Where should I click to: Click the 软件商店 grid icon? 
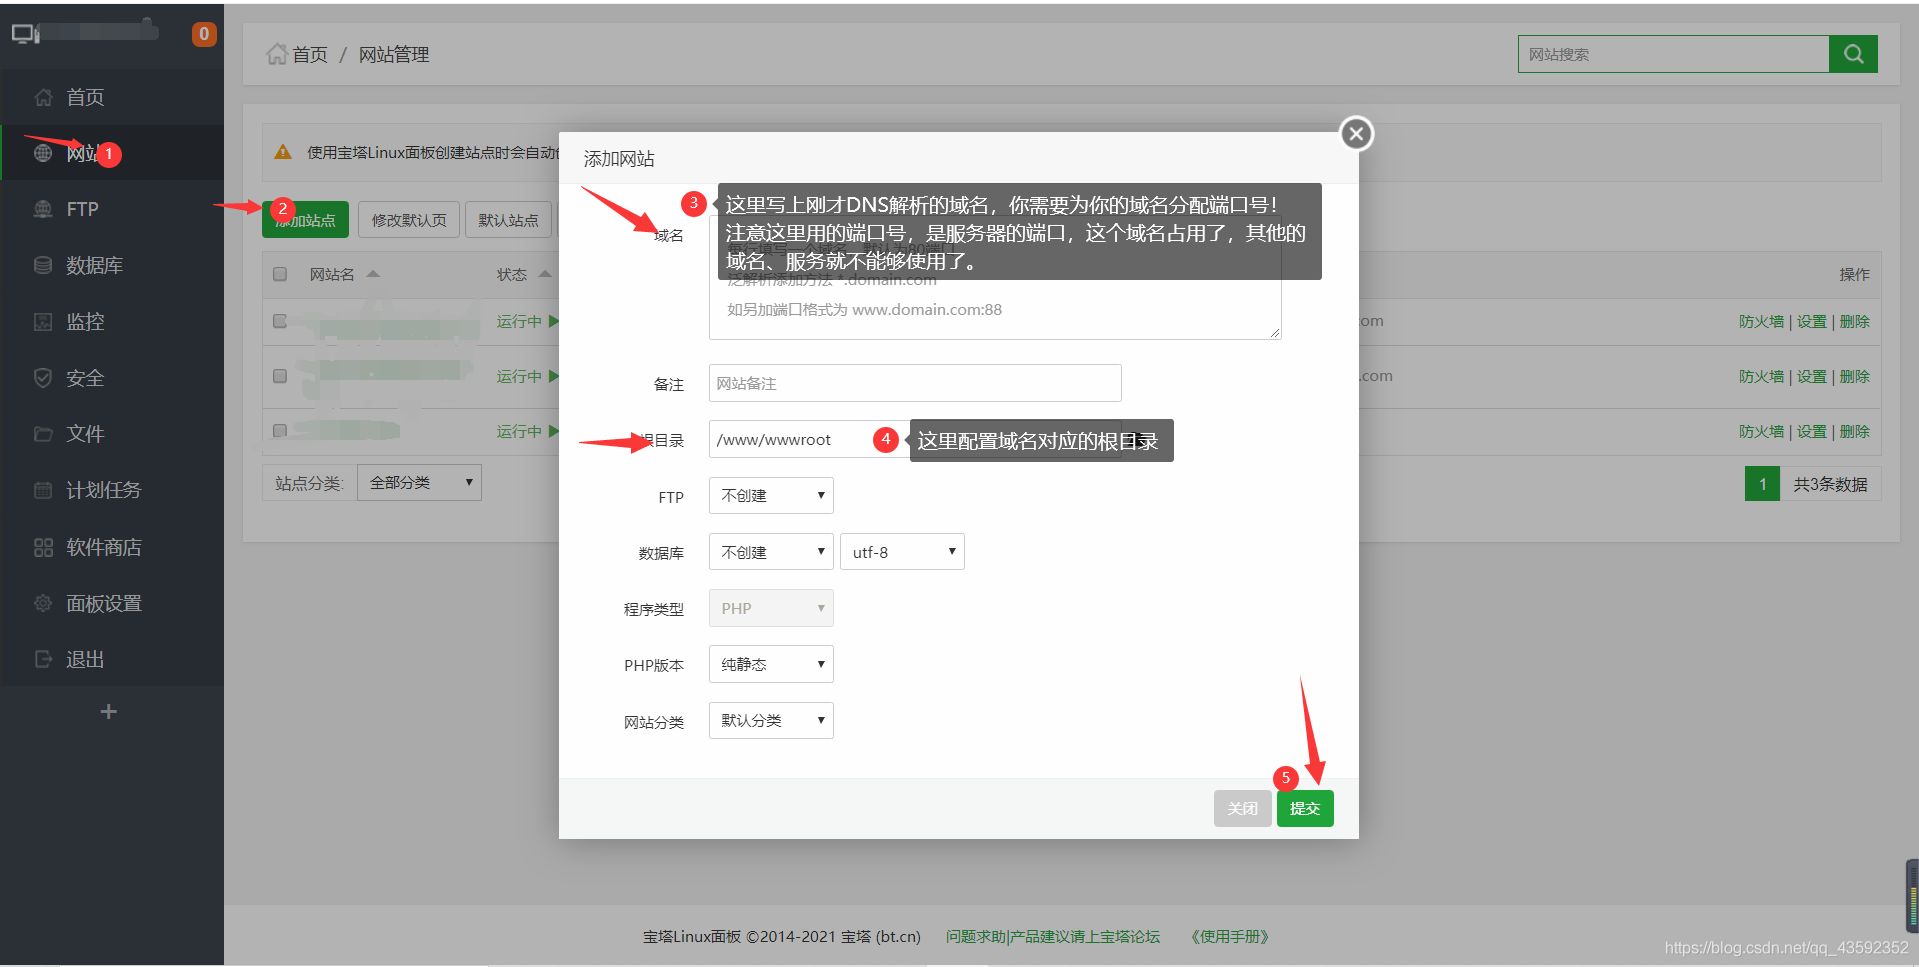(x=43, y=547)
